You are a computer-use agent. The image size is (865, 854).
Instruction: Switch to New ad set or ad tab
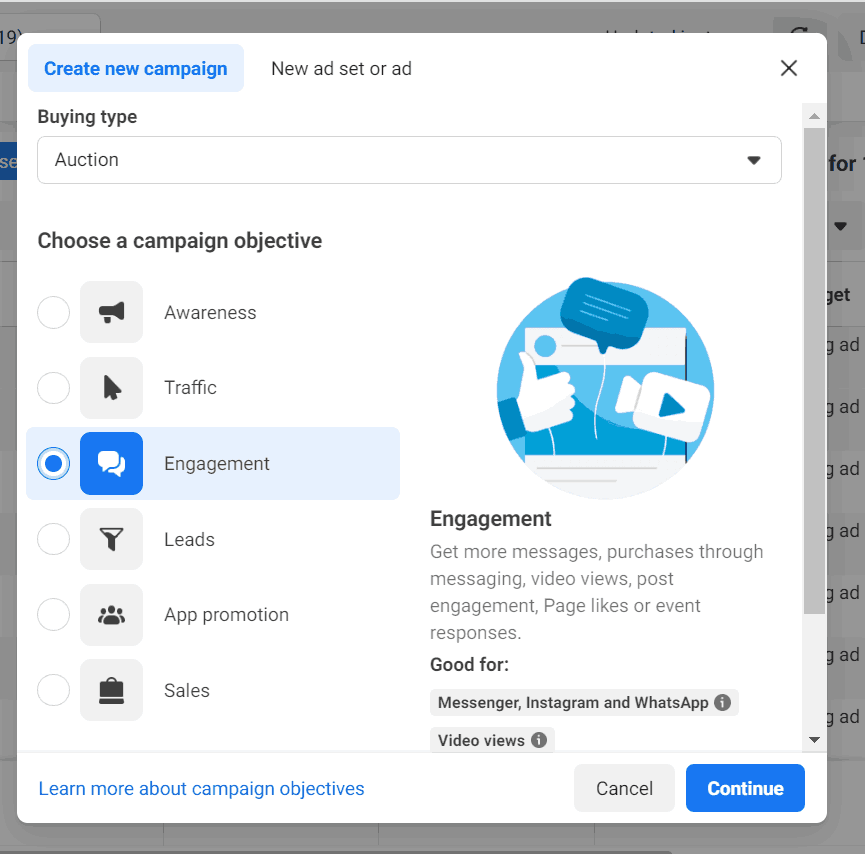pyautogui.click(x=341, y=69)
